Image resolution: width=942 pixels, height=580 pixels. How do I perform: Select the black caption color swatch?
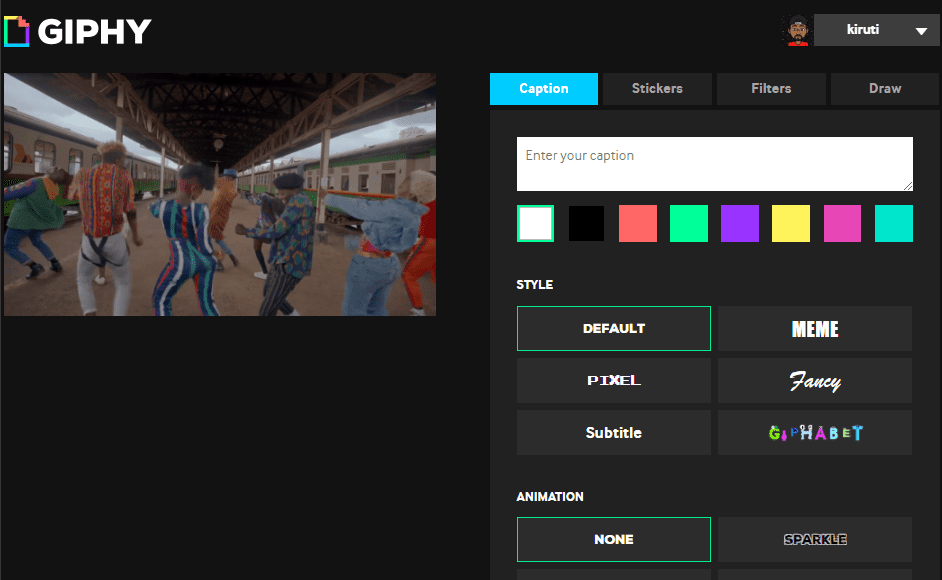point(586,224)
